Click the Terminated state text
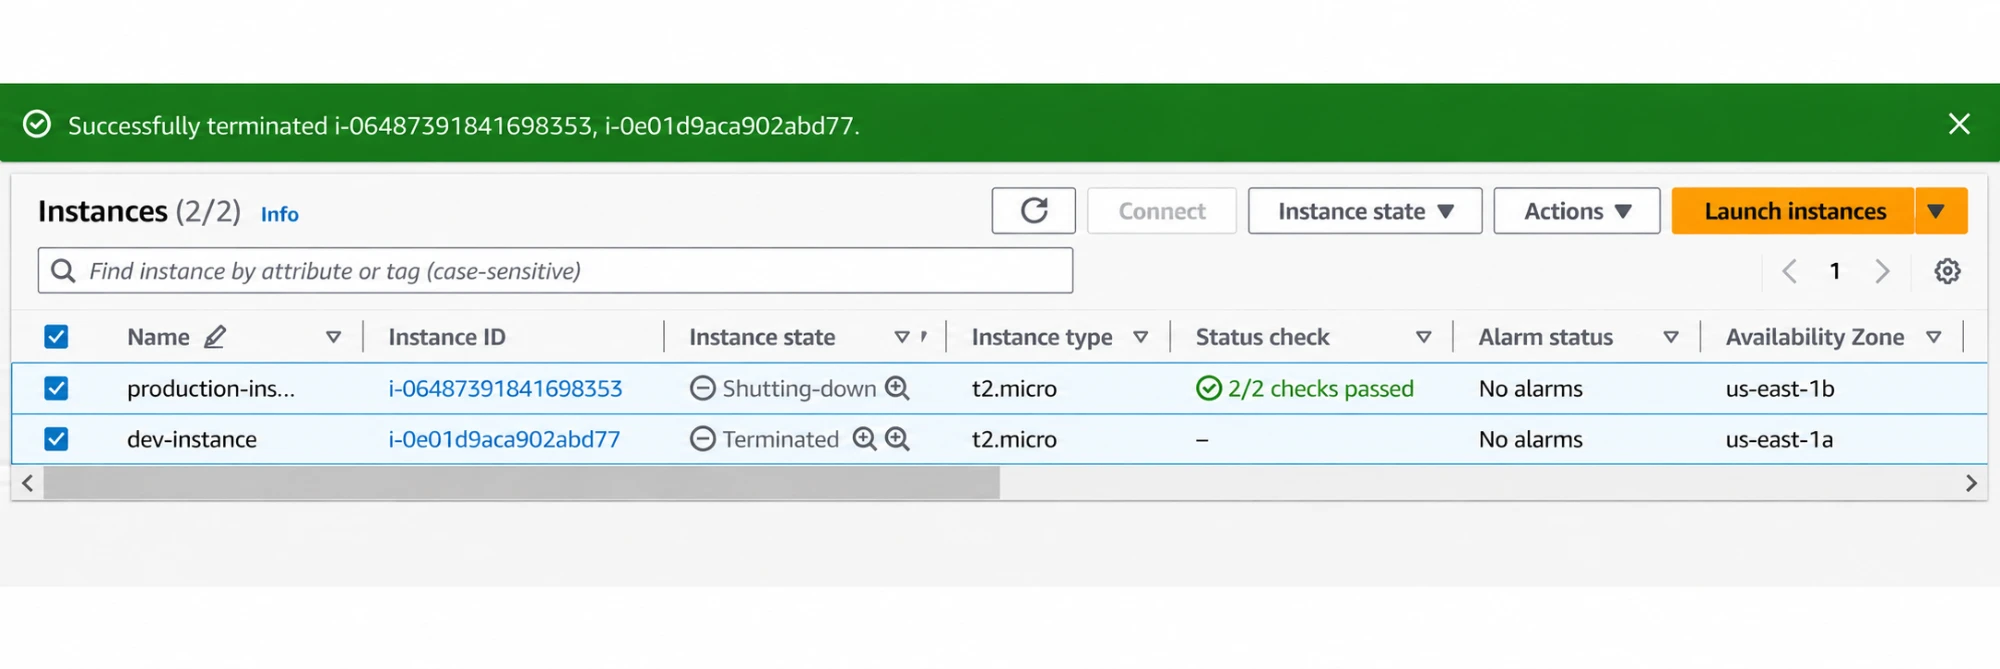The width and height of the screenshot is (2000, 669). tap(781, 439)
